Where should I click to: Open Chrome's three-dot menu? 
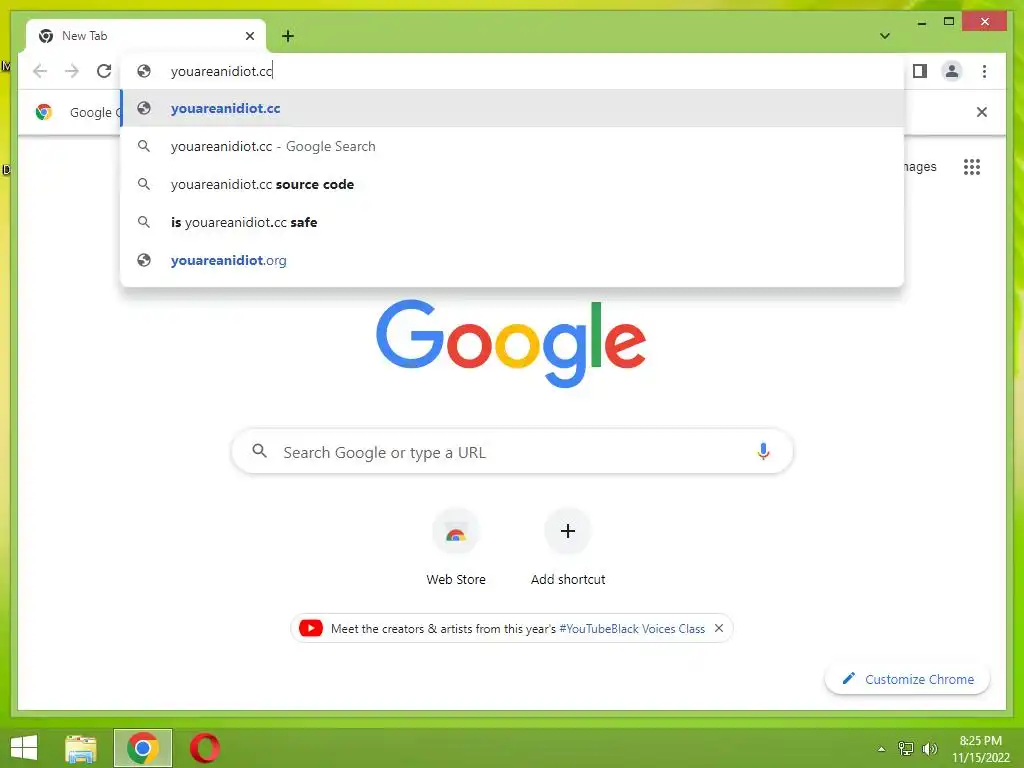click(x=984, y=71)
